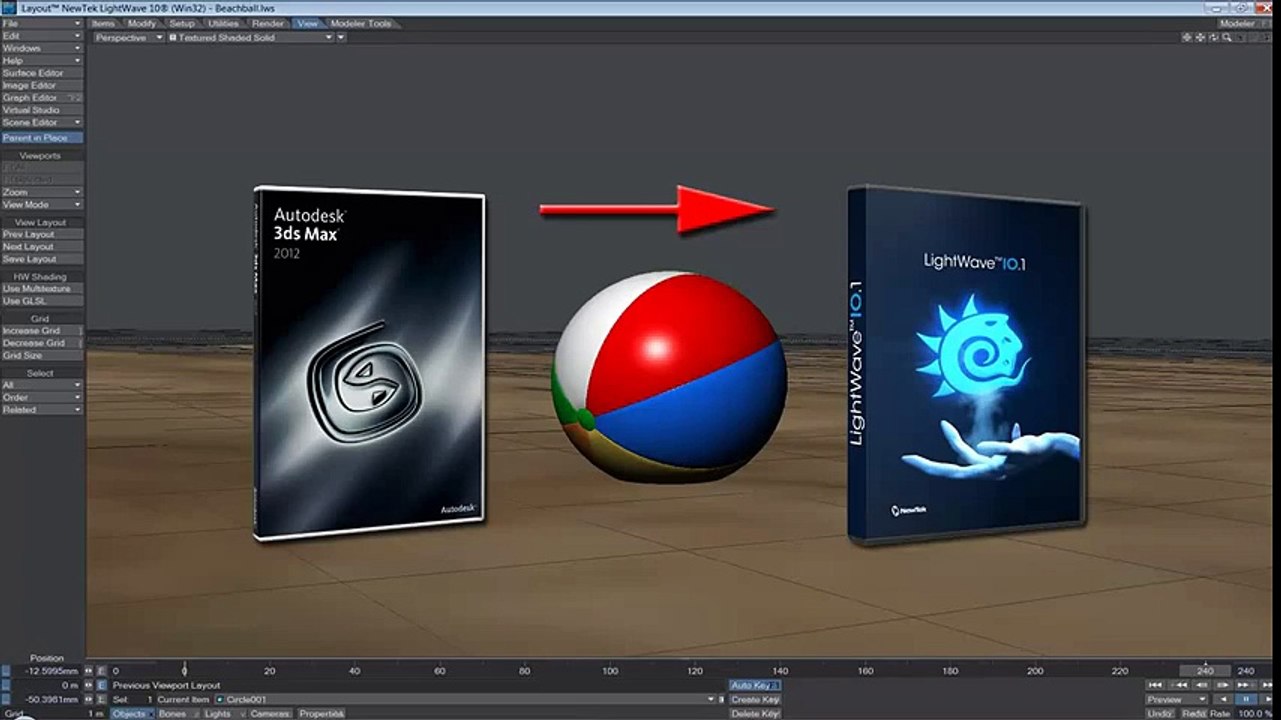Enable Use Multitexture shading
Viewport: 1281px width, 720px height.
(x=42, y=289)
